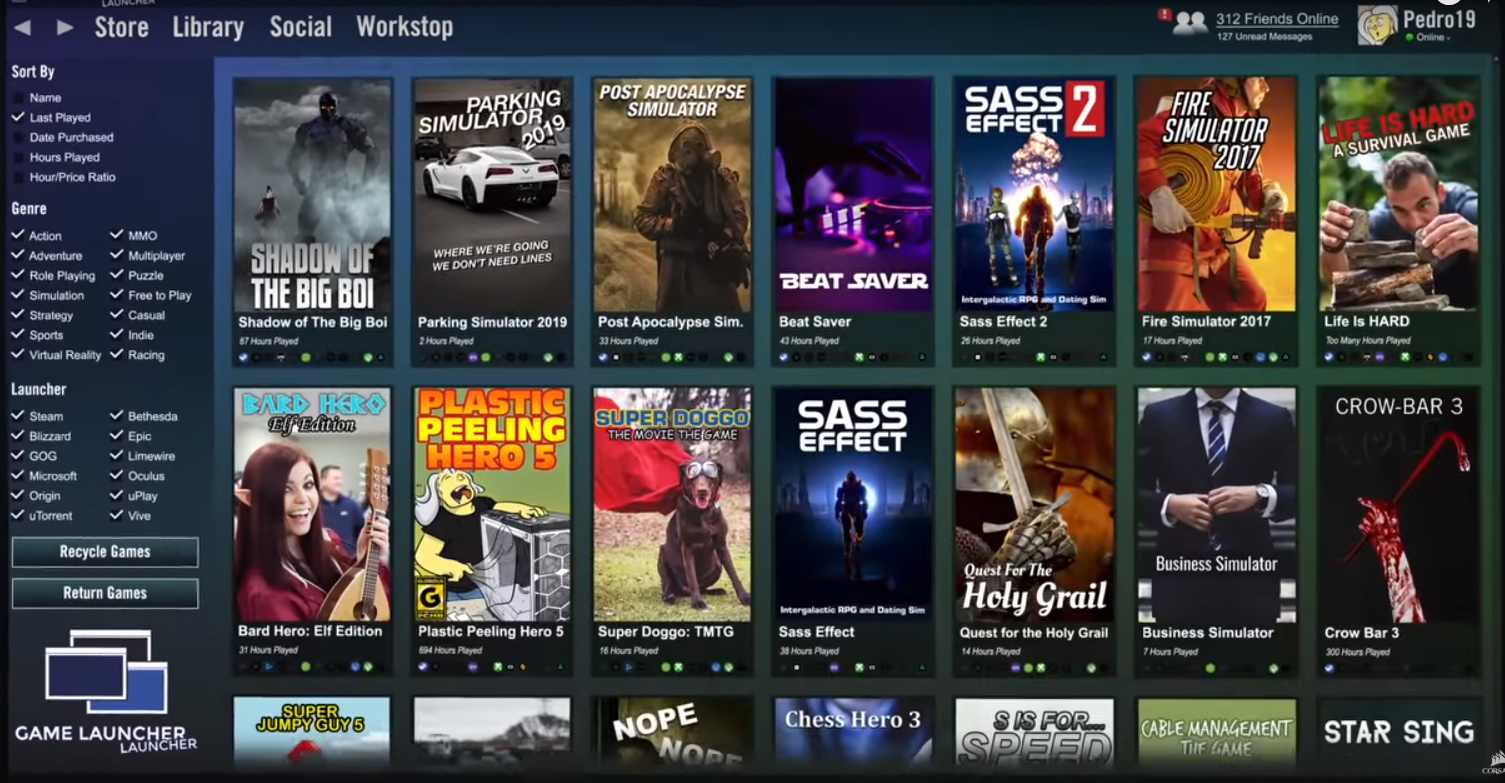
Task: Click the Return Games button
Action: 105,593
